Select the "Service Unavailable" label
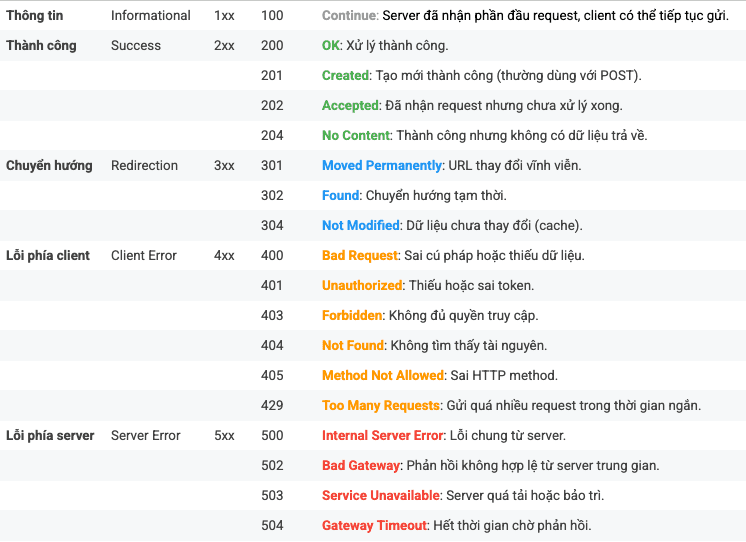Image resolution: width=746 pixels, height=542 pixels. pyautogui.click(x=381, y=496)
